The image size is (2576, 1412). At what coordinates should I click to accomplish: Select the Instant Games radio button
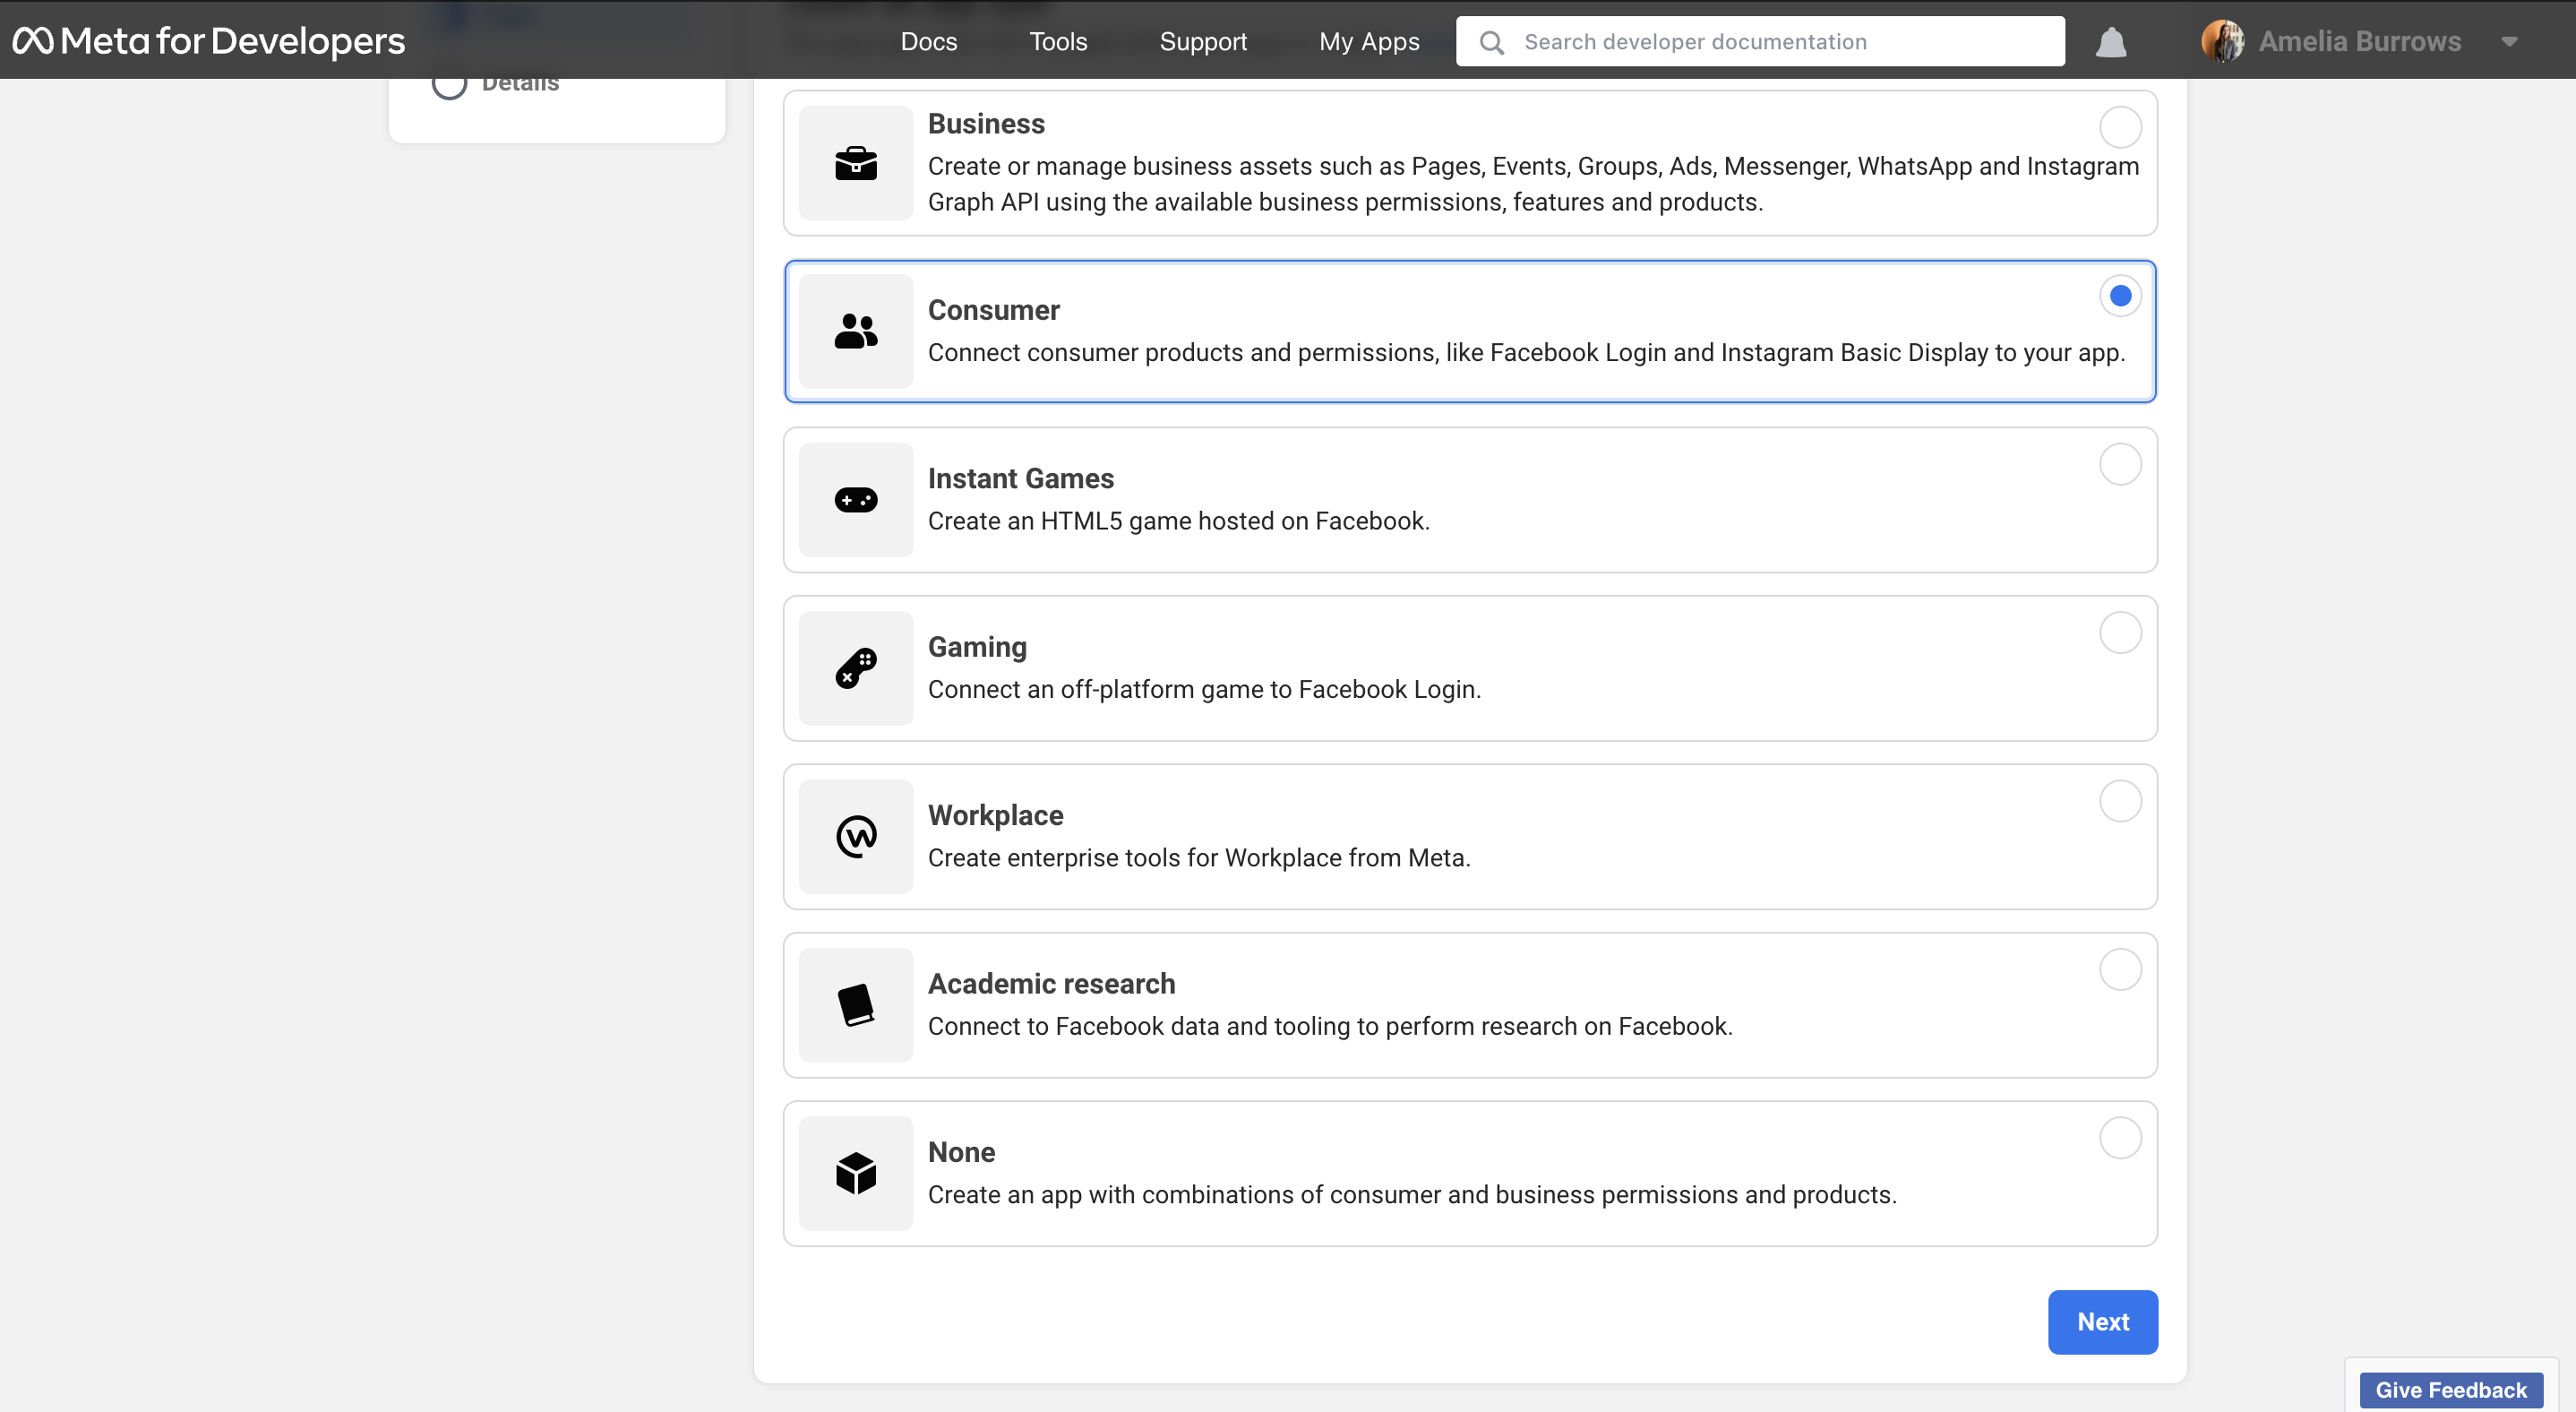[2120, 464]
